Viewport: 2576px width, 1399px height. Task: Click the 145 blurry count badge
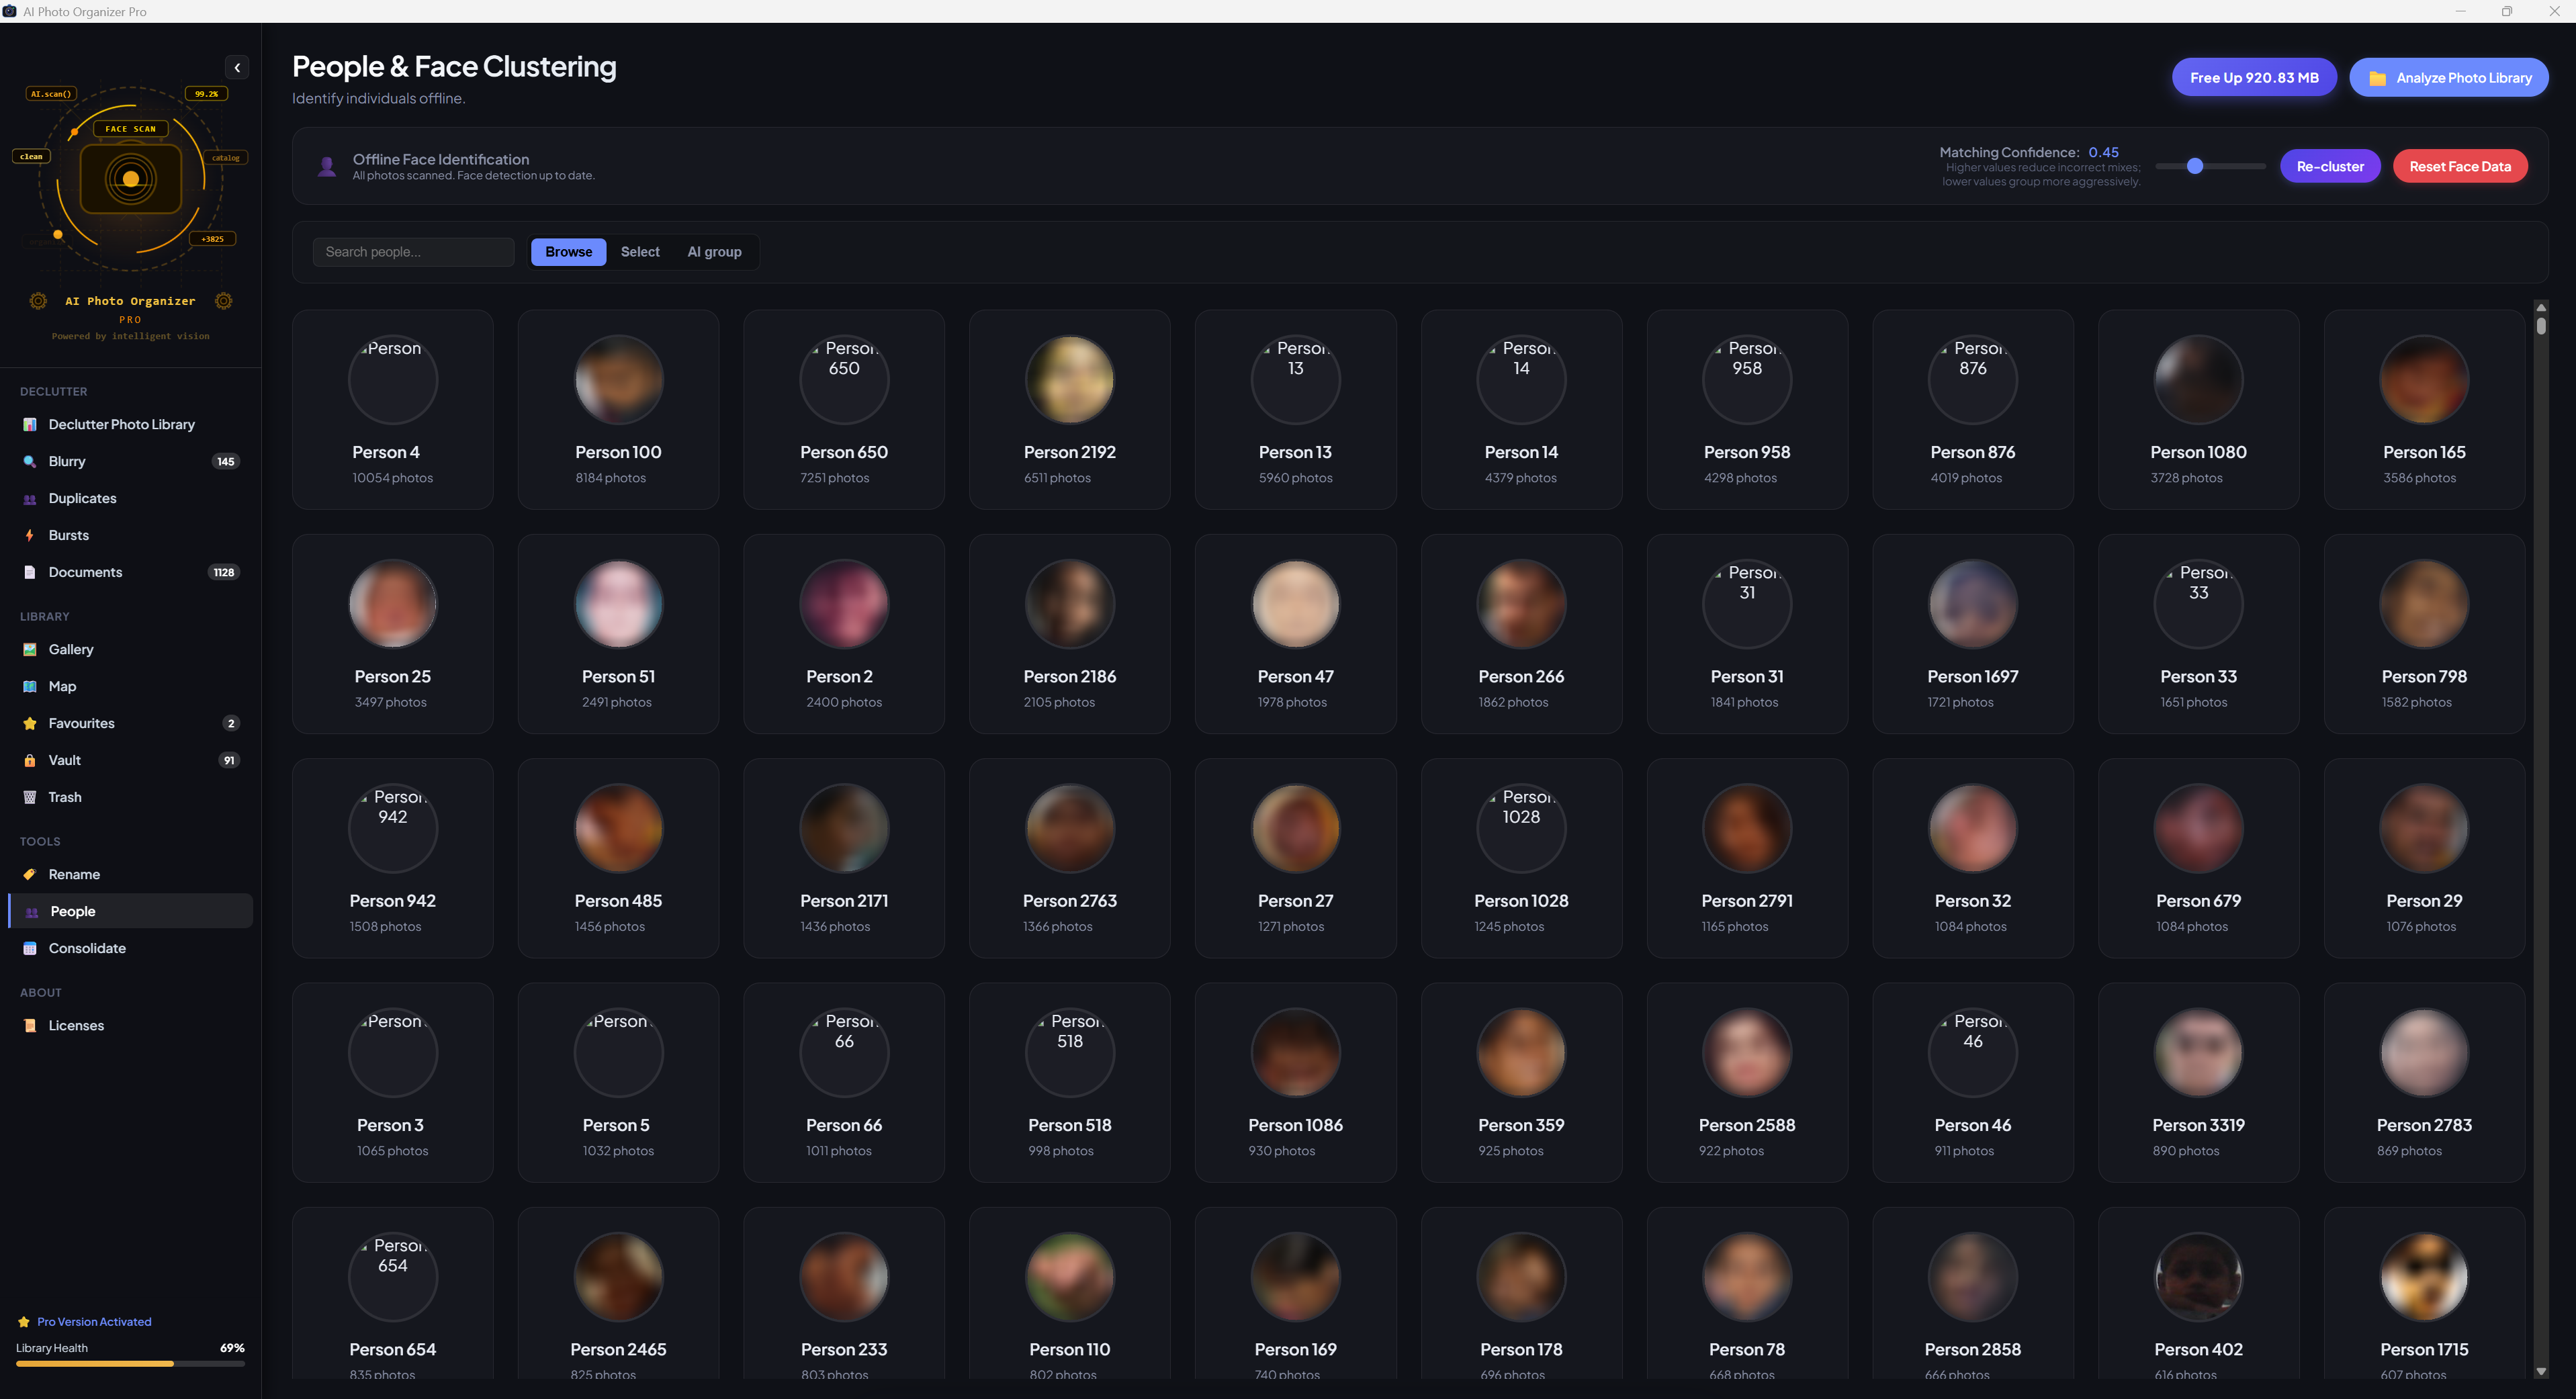click(226, 461)
